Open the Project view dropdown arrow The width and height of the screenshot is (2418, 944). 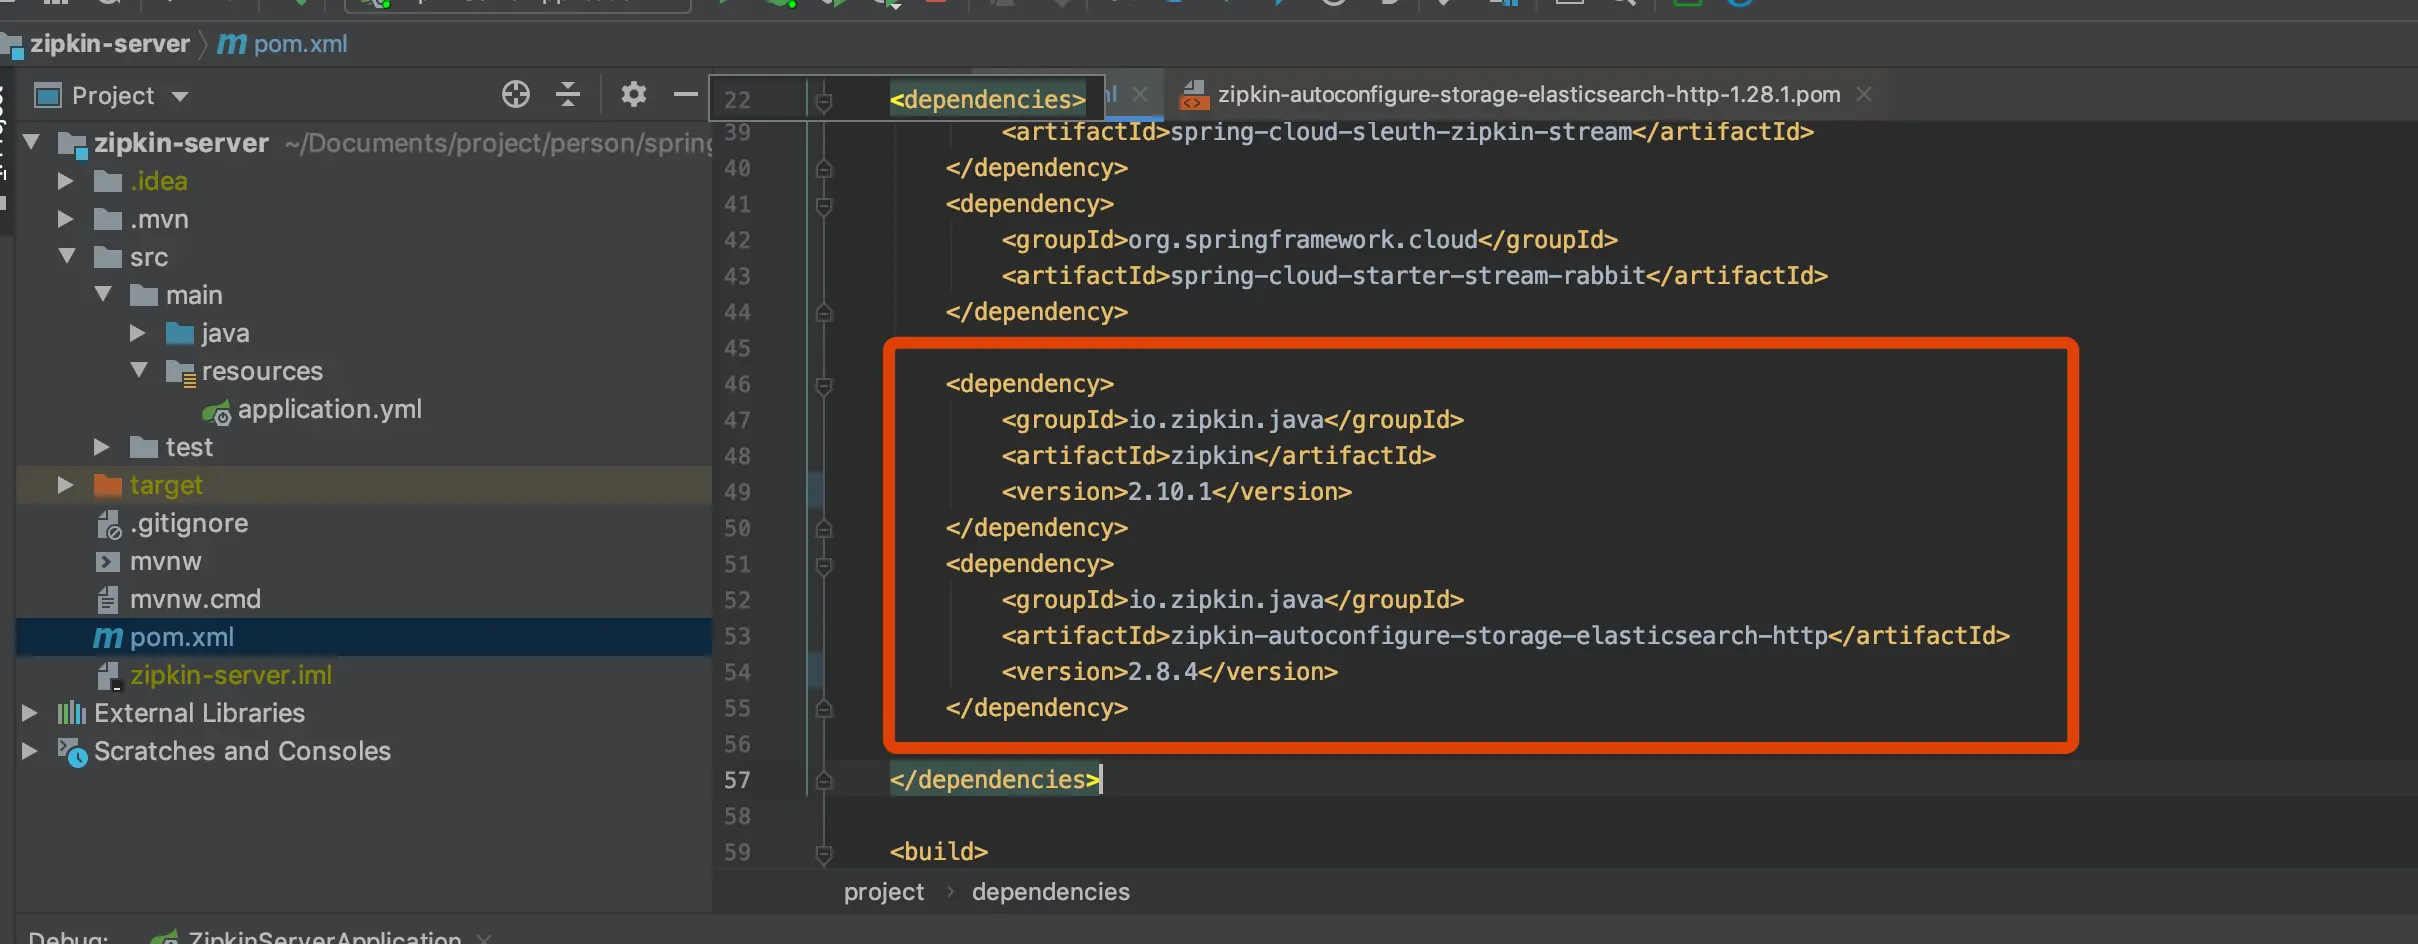tap(180, 96)
